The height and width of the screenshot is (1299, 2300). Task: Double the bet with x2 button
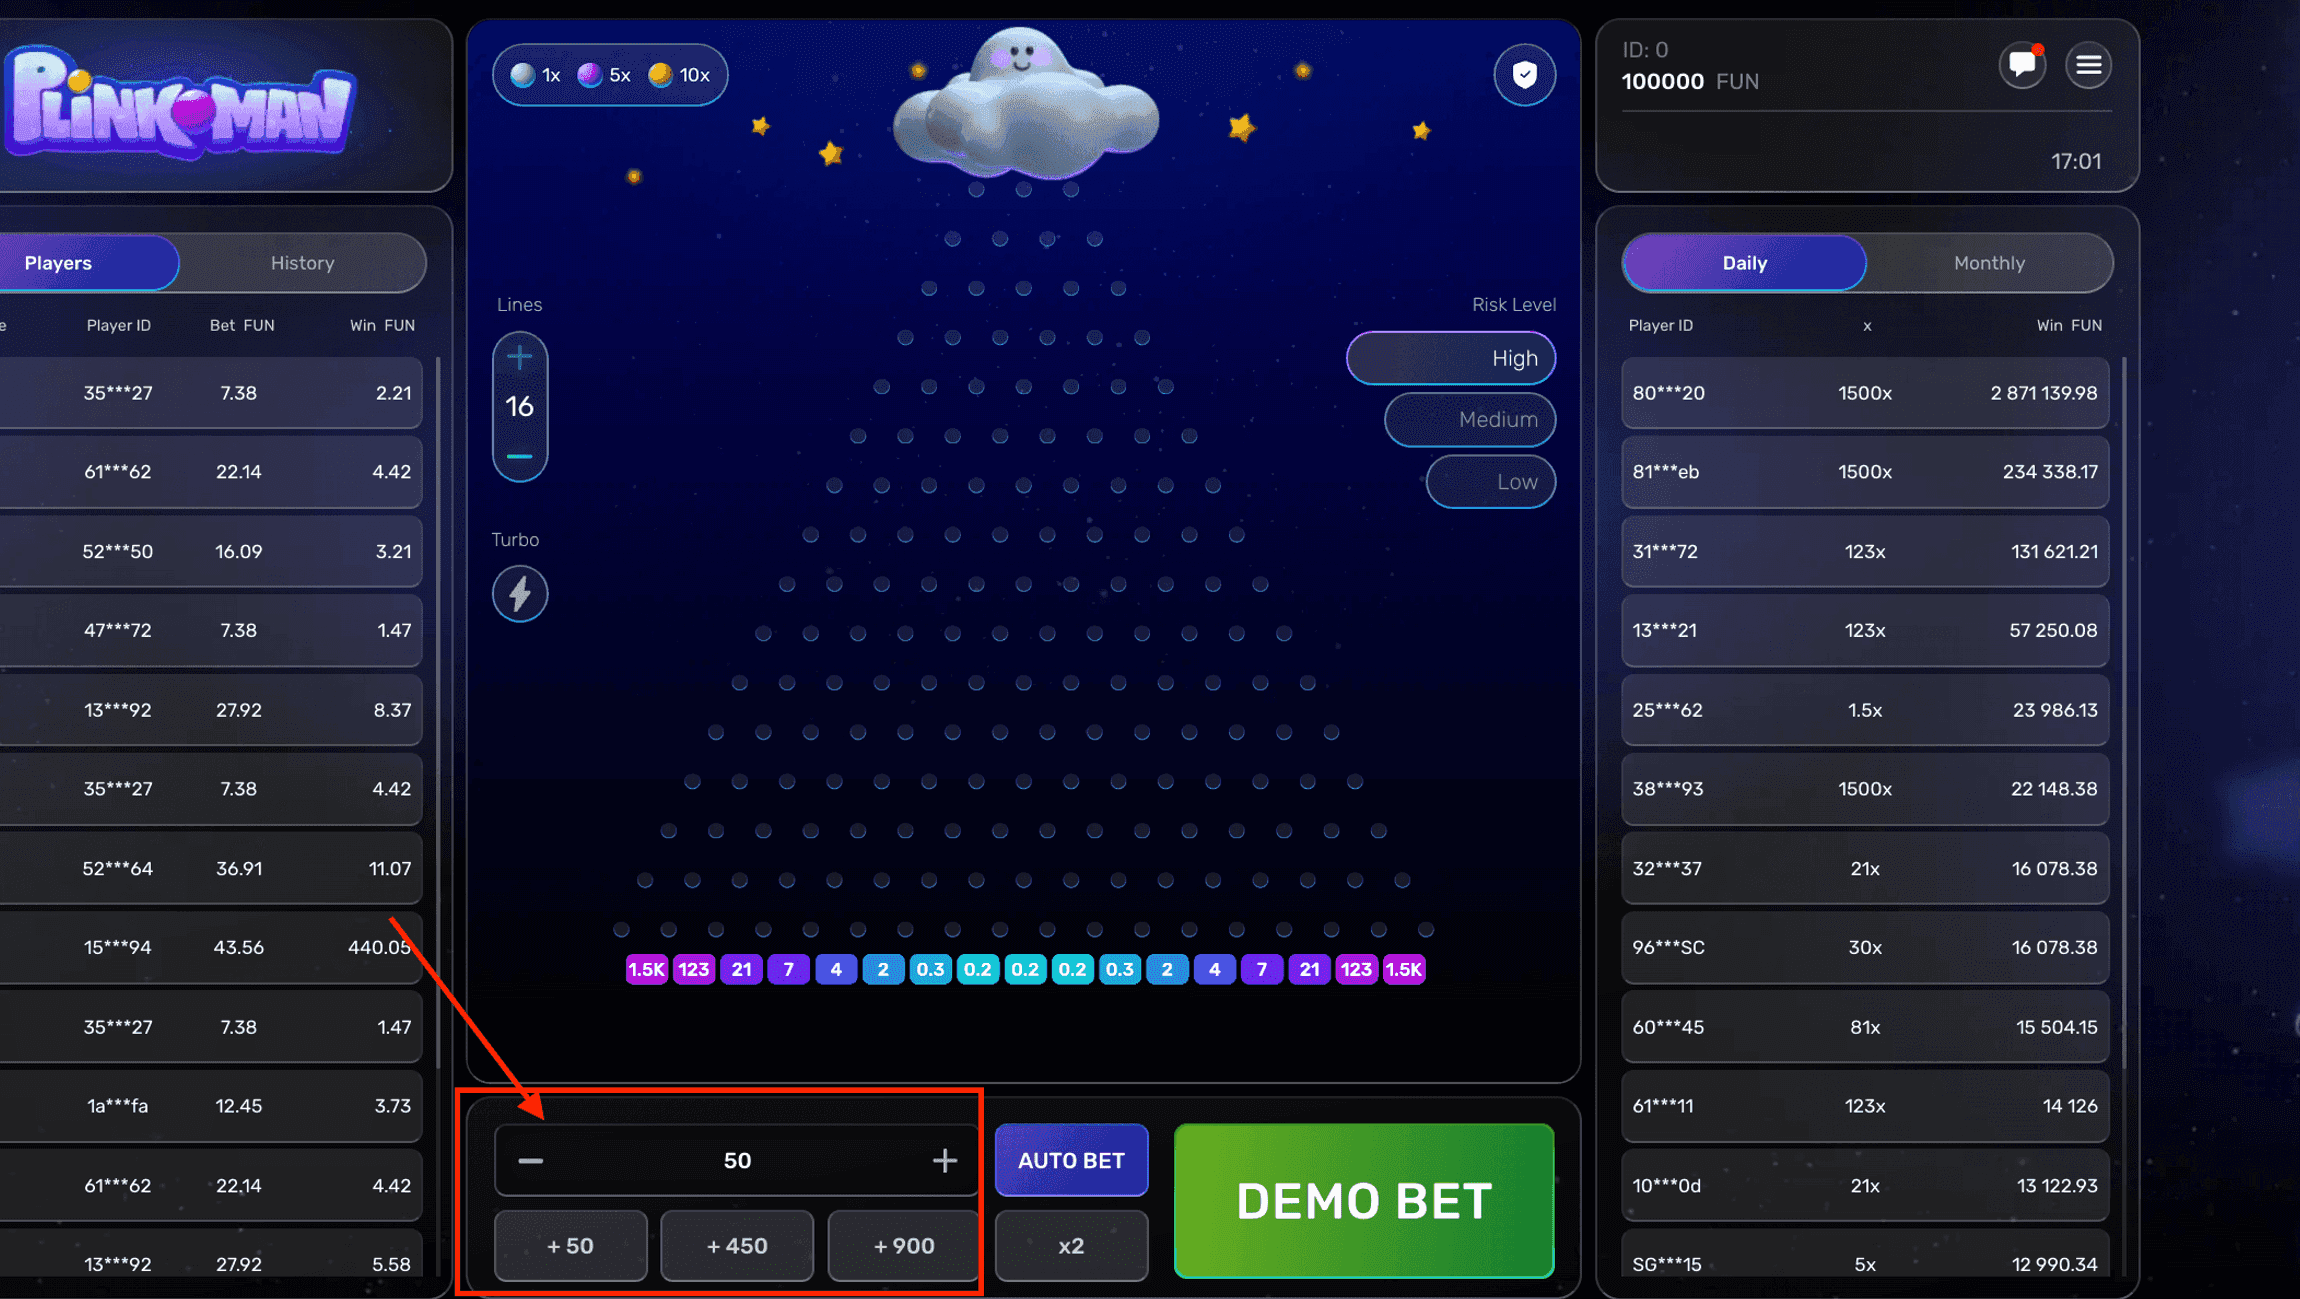point(1071,1246)
